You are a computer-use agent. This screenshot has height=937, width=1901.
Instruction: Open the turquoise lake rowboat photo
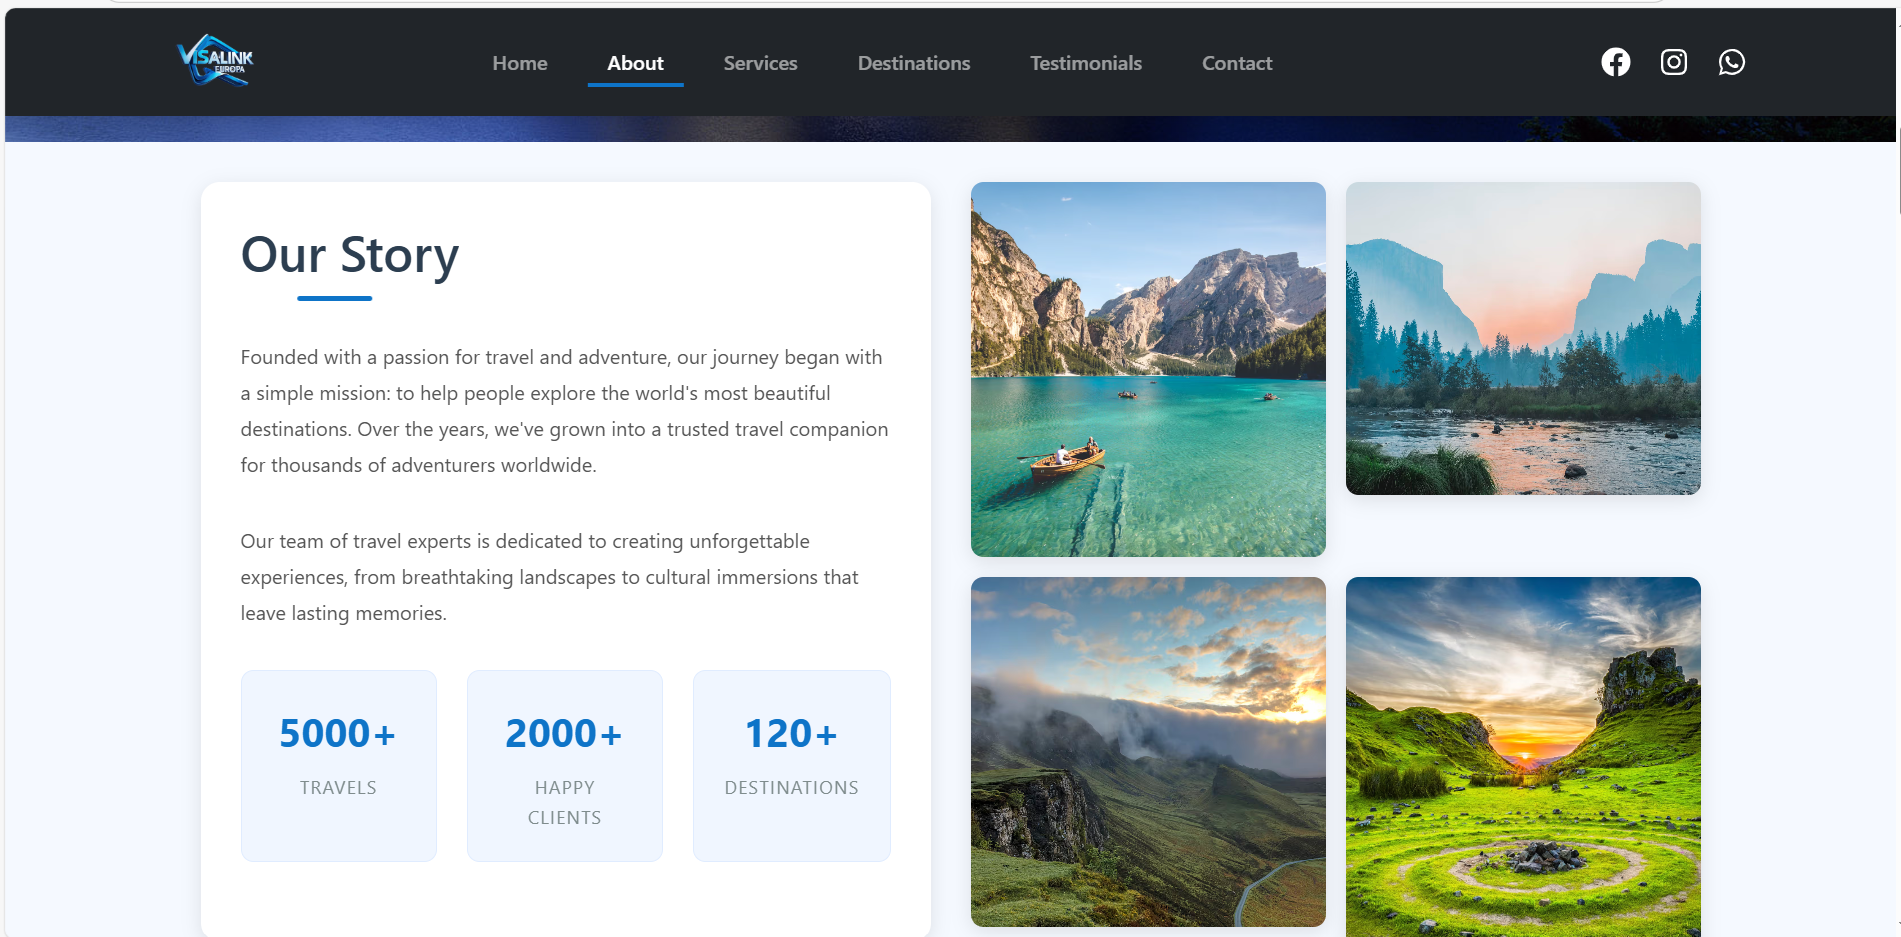point(1147,369)
